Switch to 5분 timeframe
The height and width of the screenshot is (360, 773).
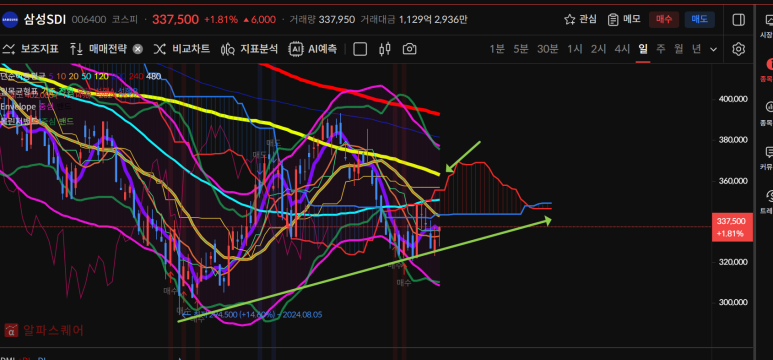click(521, 49)
